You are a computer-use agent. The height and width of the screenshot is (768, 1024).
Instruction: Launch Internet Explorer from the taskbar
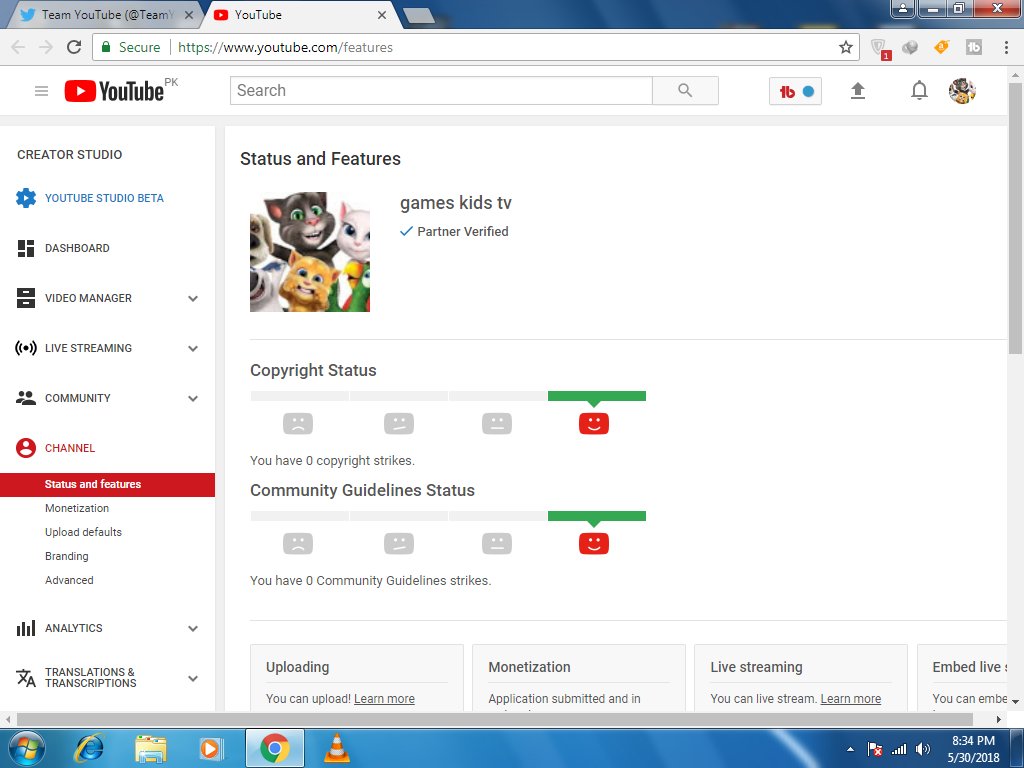[88, 749]
